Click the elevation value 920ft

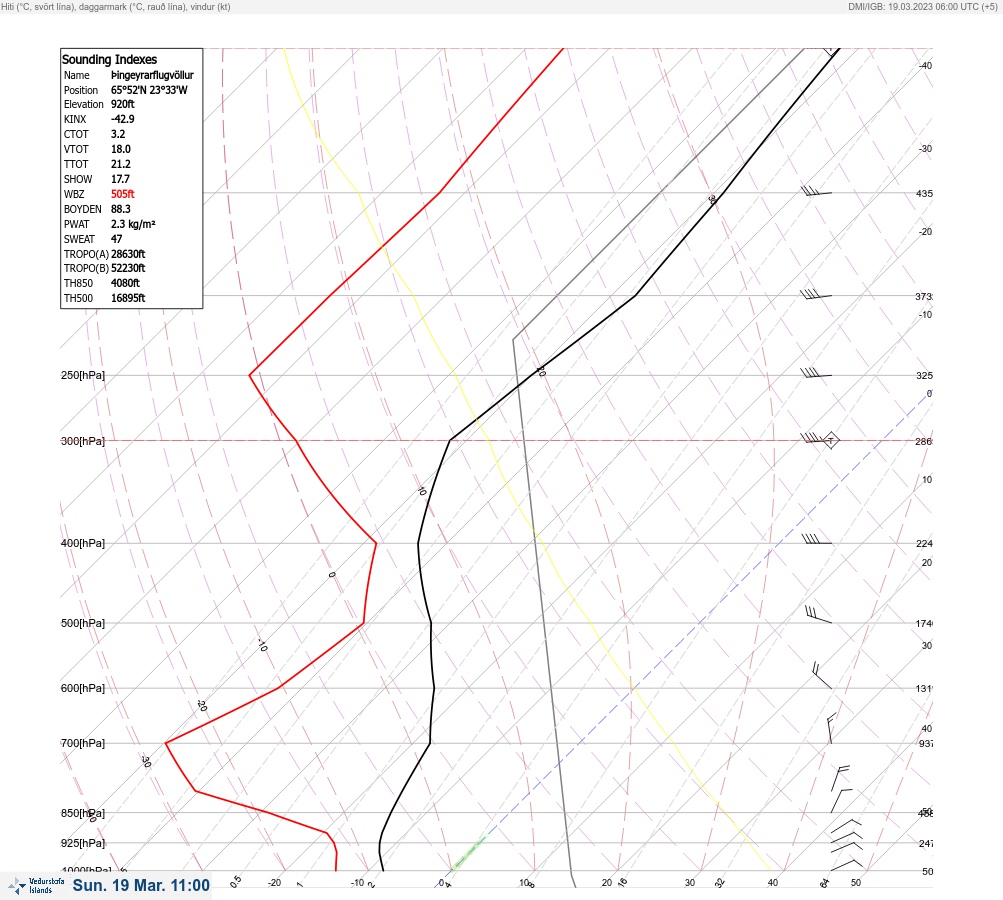123,104
